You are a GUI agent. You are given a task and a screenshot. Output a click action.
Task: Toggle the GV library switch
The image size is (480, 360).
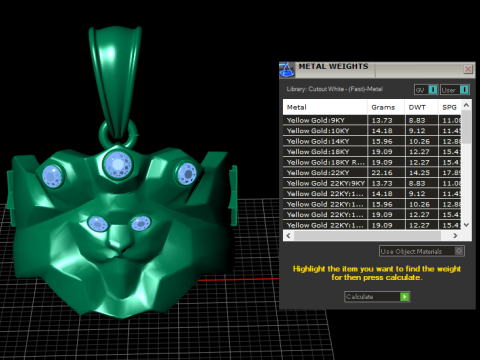426,90
